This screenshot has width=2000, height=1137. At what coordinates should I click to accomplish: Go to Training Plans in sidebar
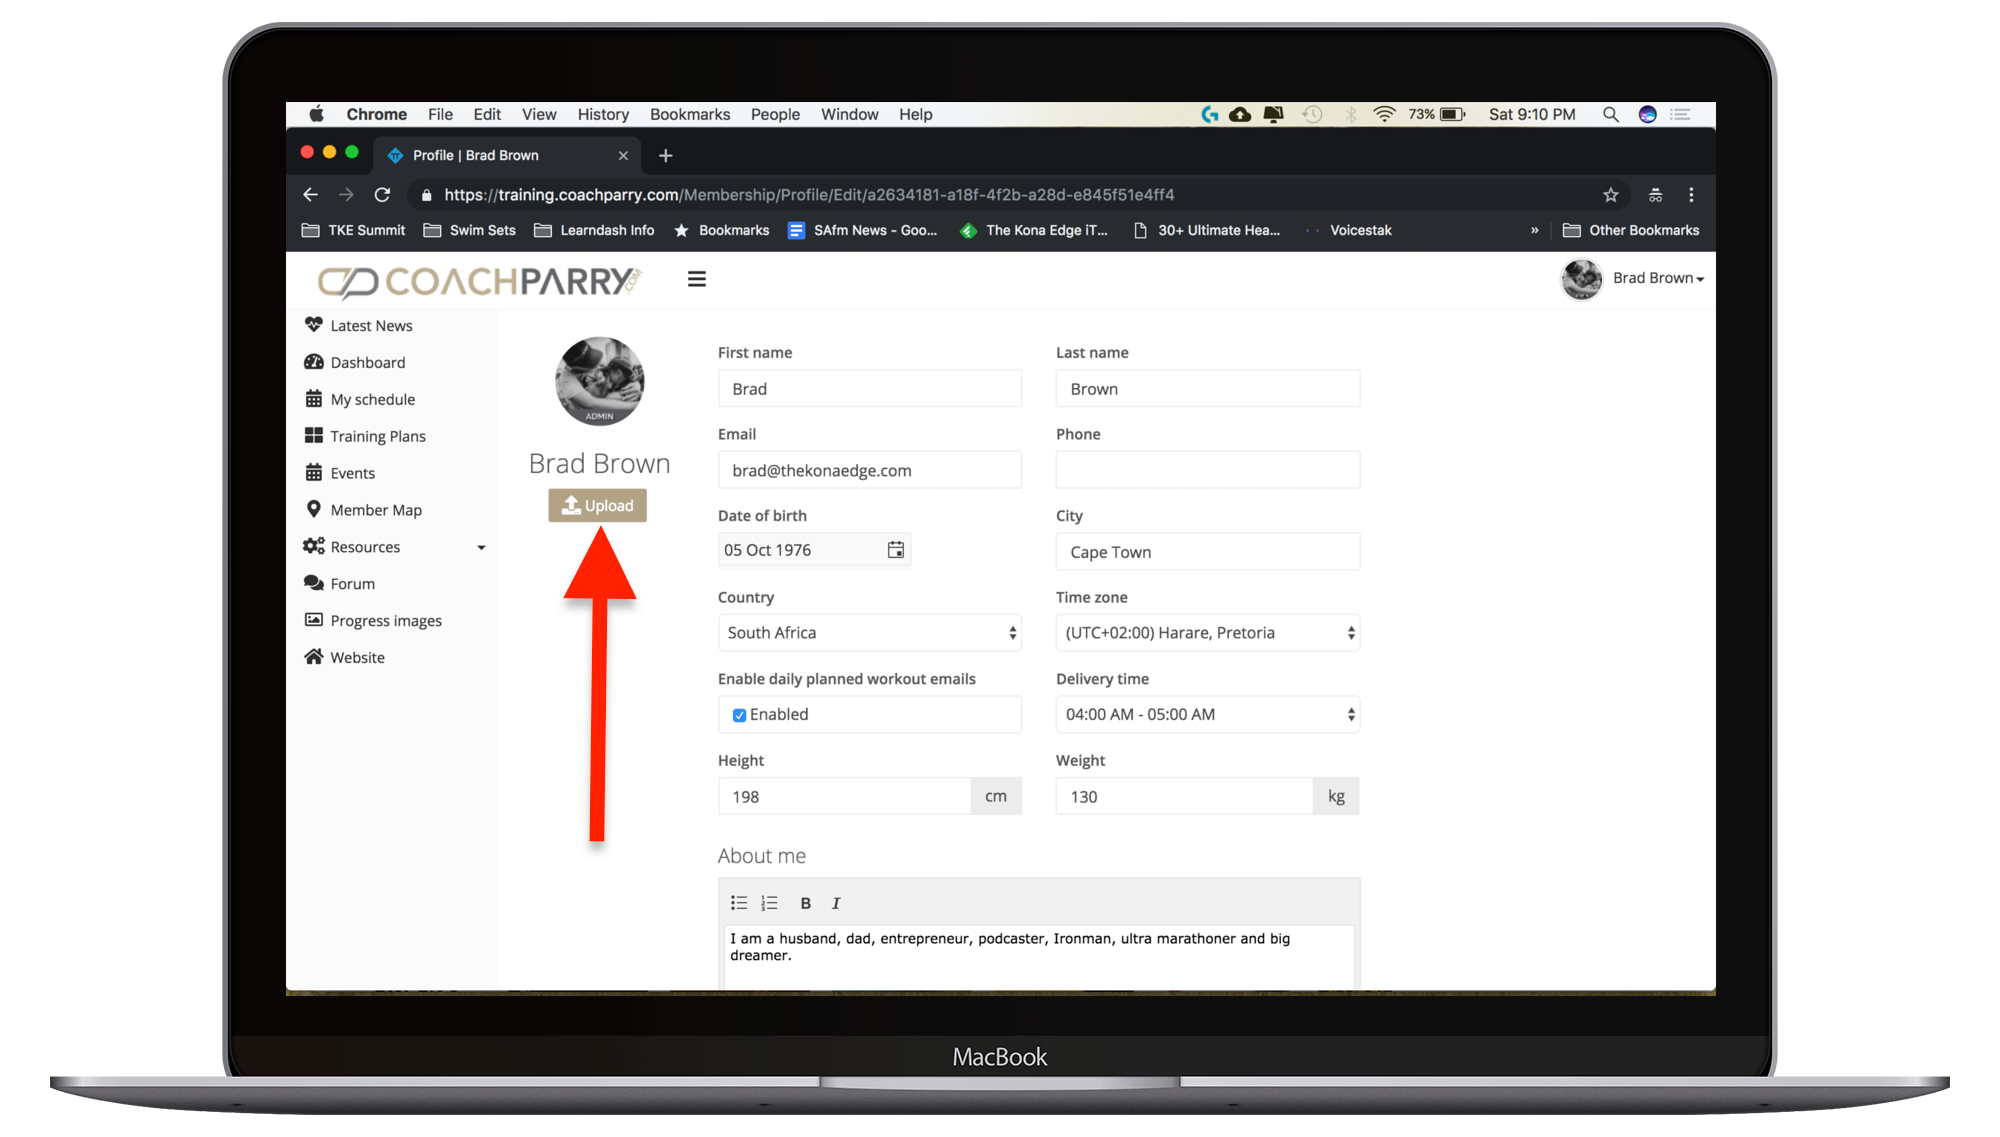[x=377, y=437]
